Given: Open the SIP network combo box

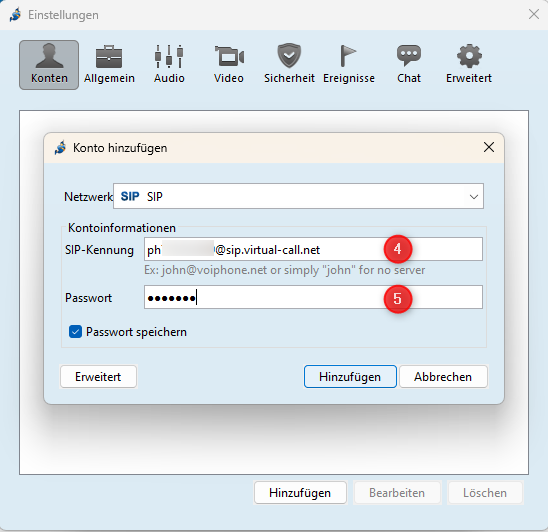Looking at the screenshot, I should point(298,196).
